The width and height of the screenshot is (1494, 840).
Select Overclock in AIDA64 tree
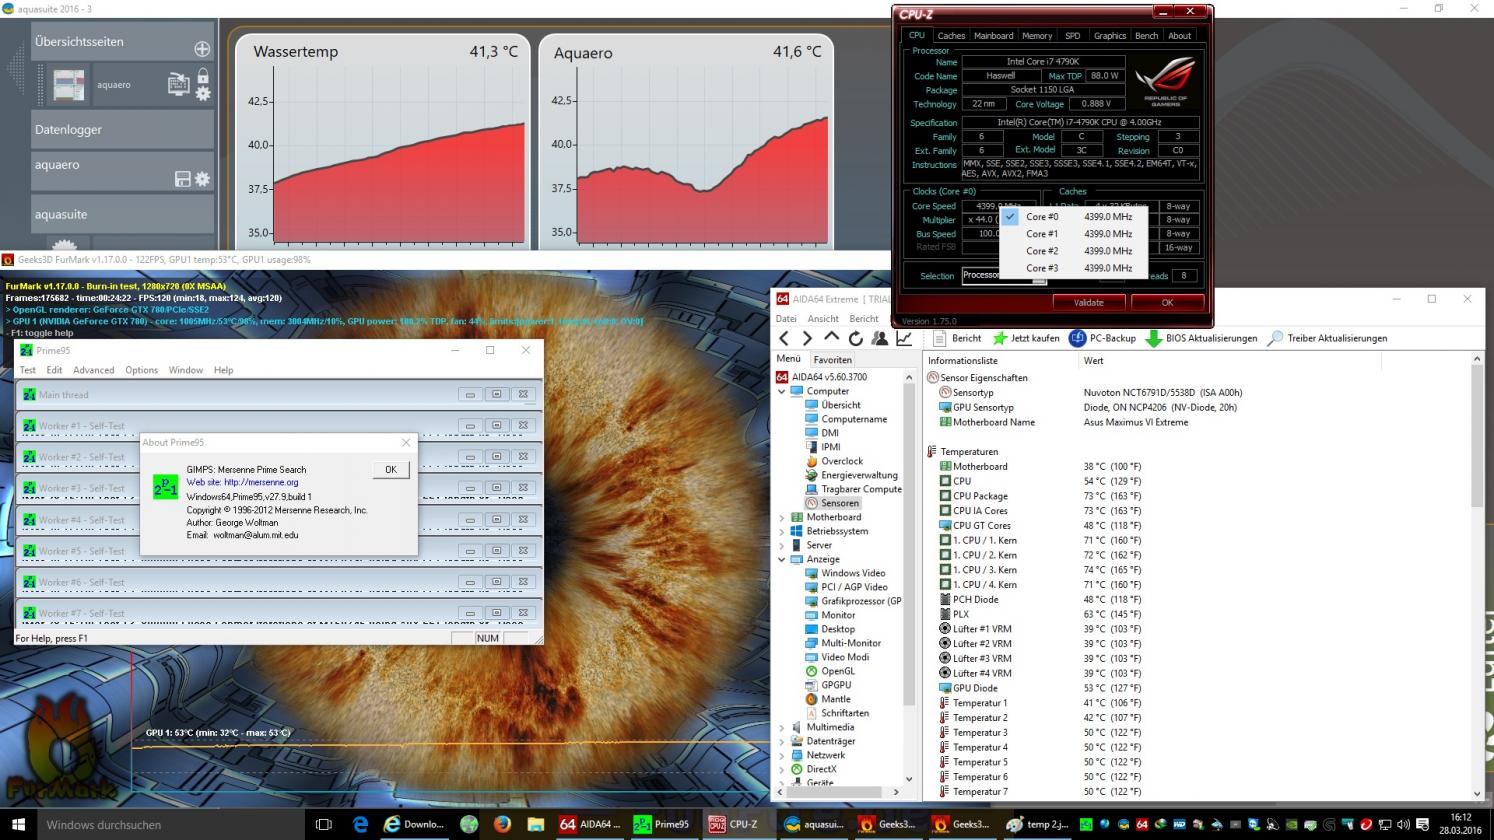tap(842, 461)
